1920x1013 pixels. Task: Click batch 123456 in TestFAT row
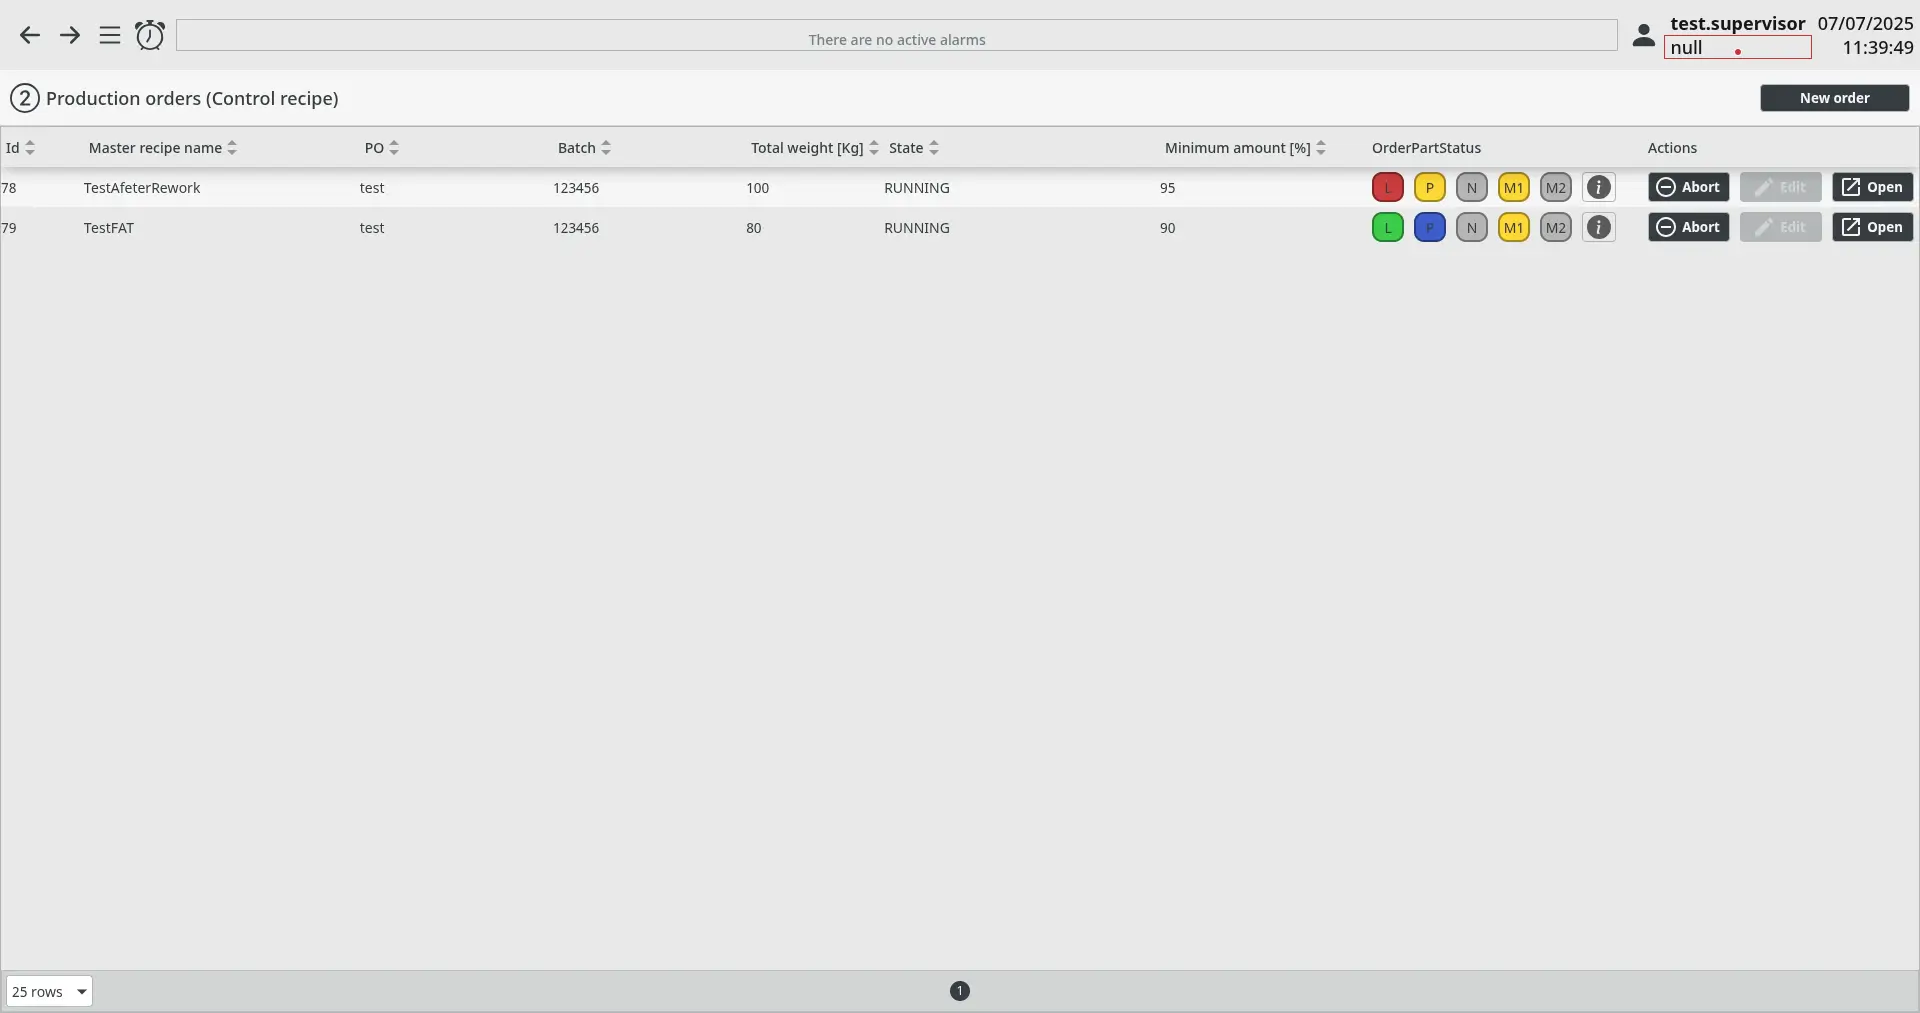pos(576,228)
